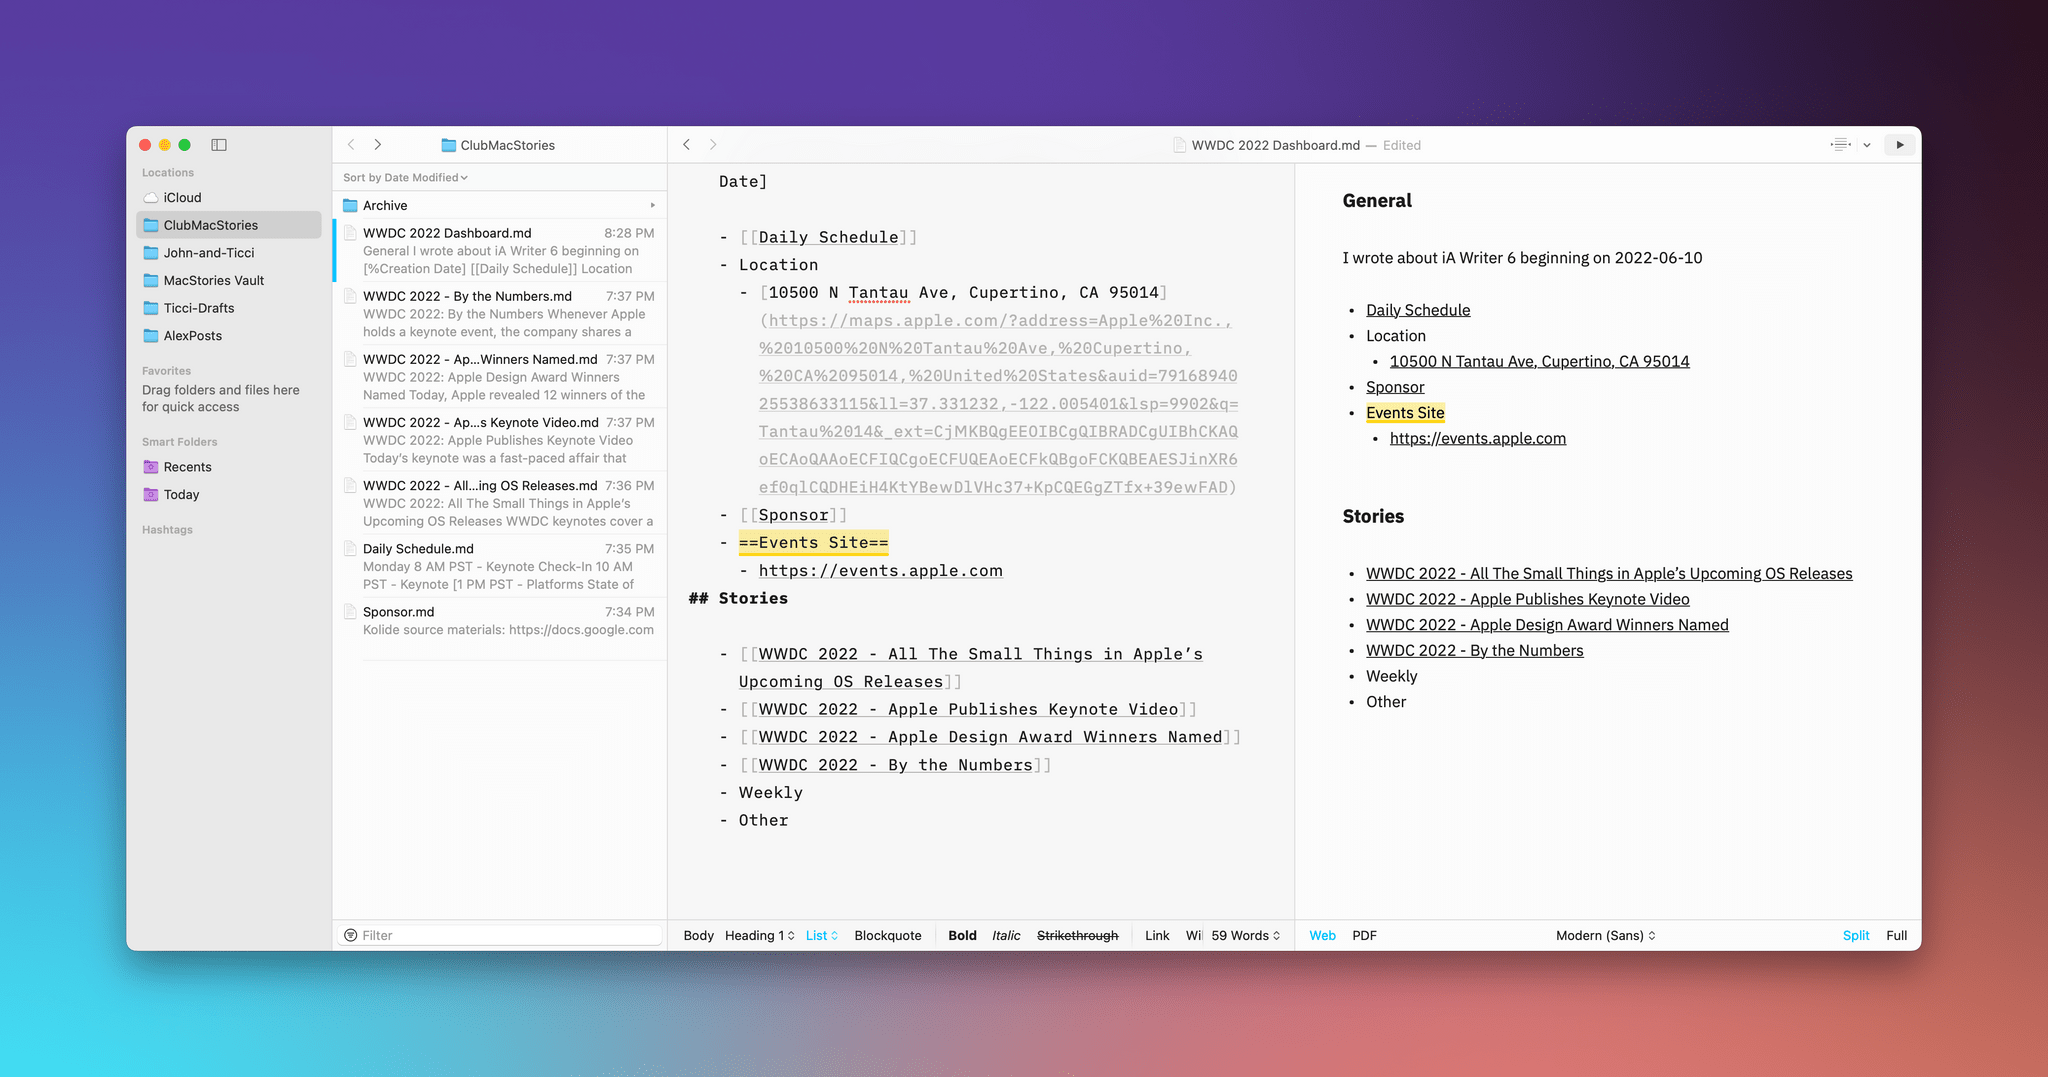Select WWDC 2022 Dashboard.md file
This screenshot has width=2048, height=1077.
click(499, 250)
